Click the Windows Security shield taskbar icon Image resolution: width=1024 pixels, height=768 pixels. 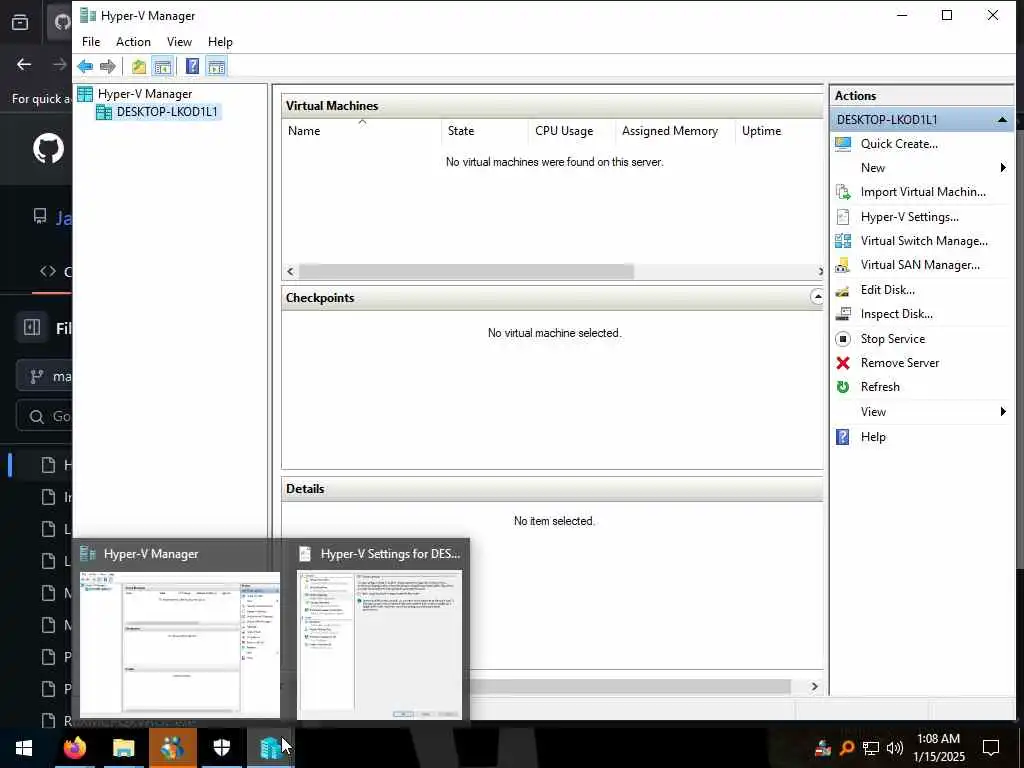point(221,748)
